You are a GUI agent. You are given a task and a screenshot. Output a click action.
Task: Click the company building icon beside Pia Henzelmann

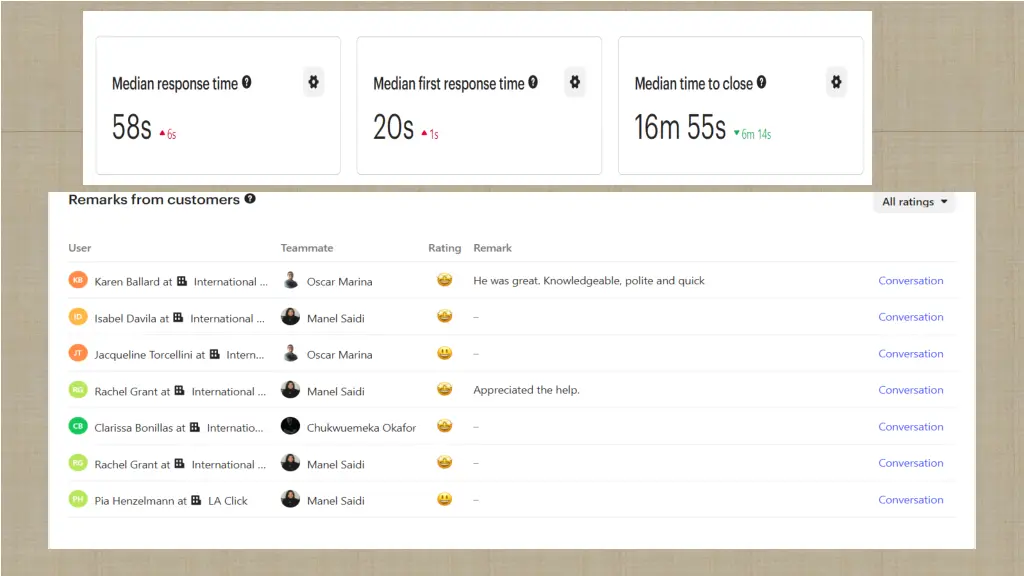tap(197, 500)
